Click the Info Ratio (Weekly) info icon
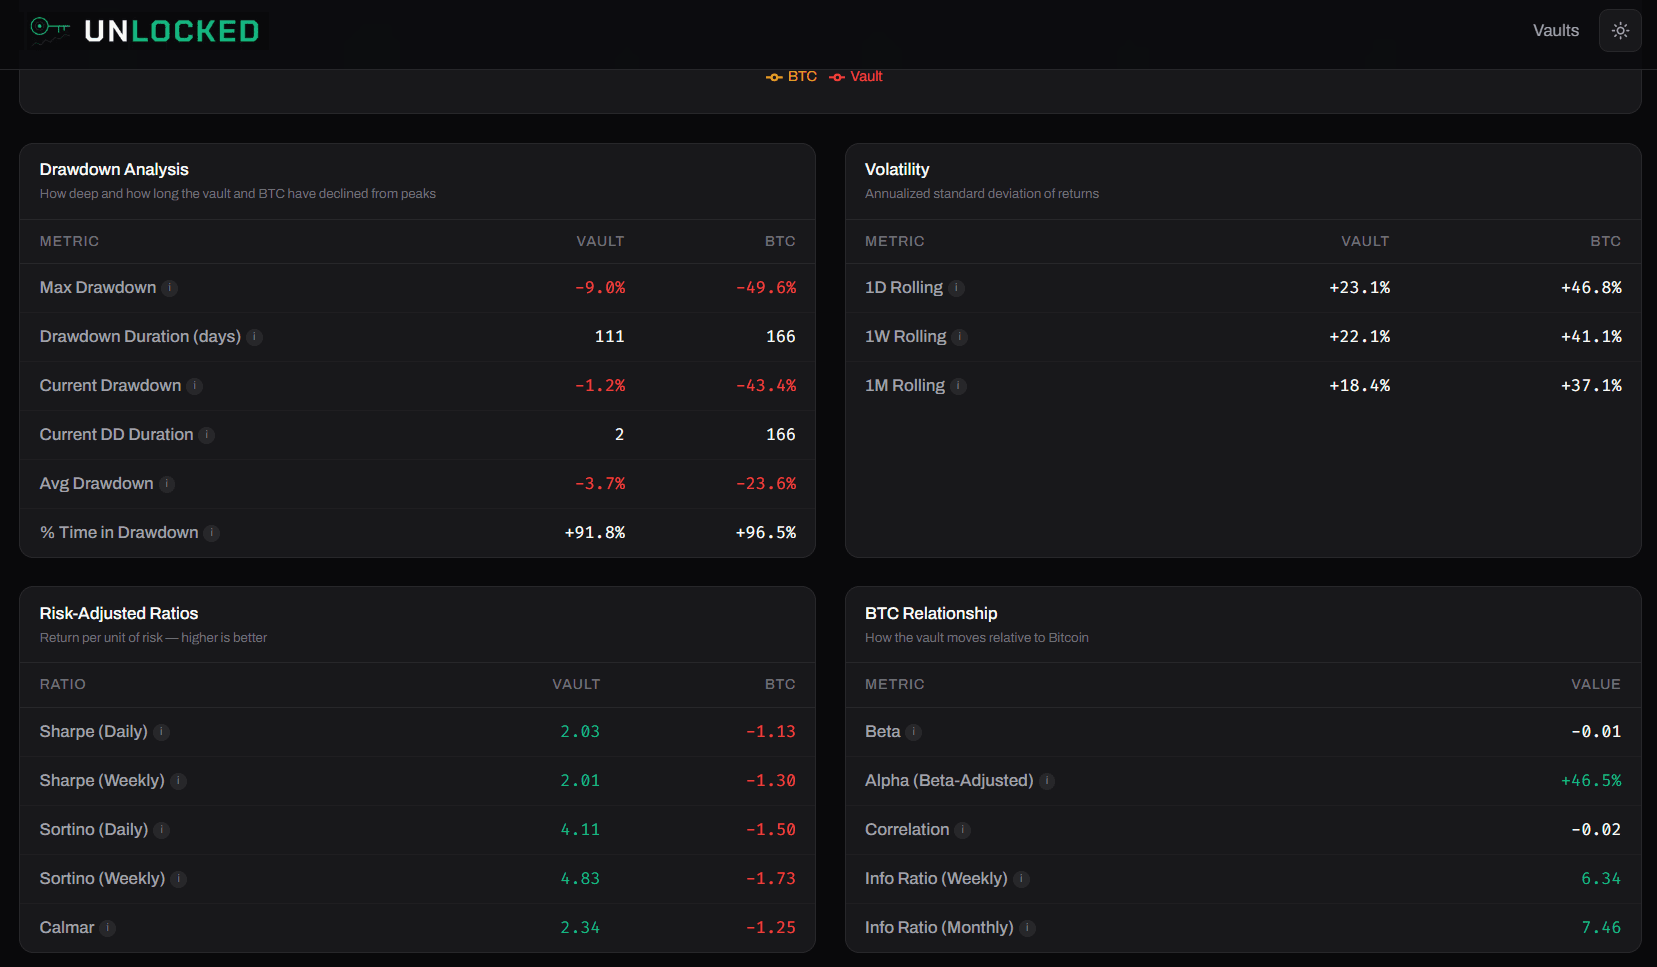The height and width of the screenshot is (967, 1657). 1021,879
